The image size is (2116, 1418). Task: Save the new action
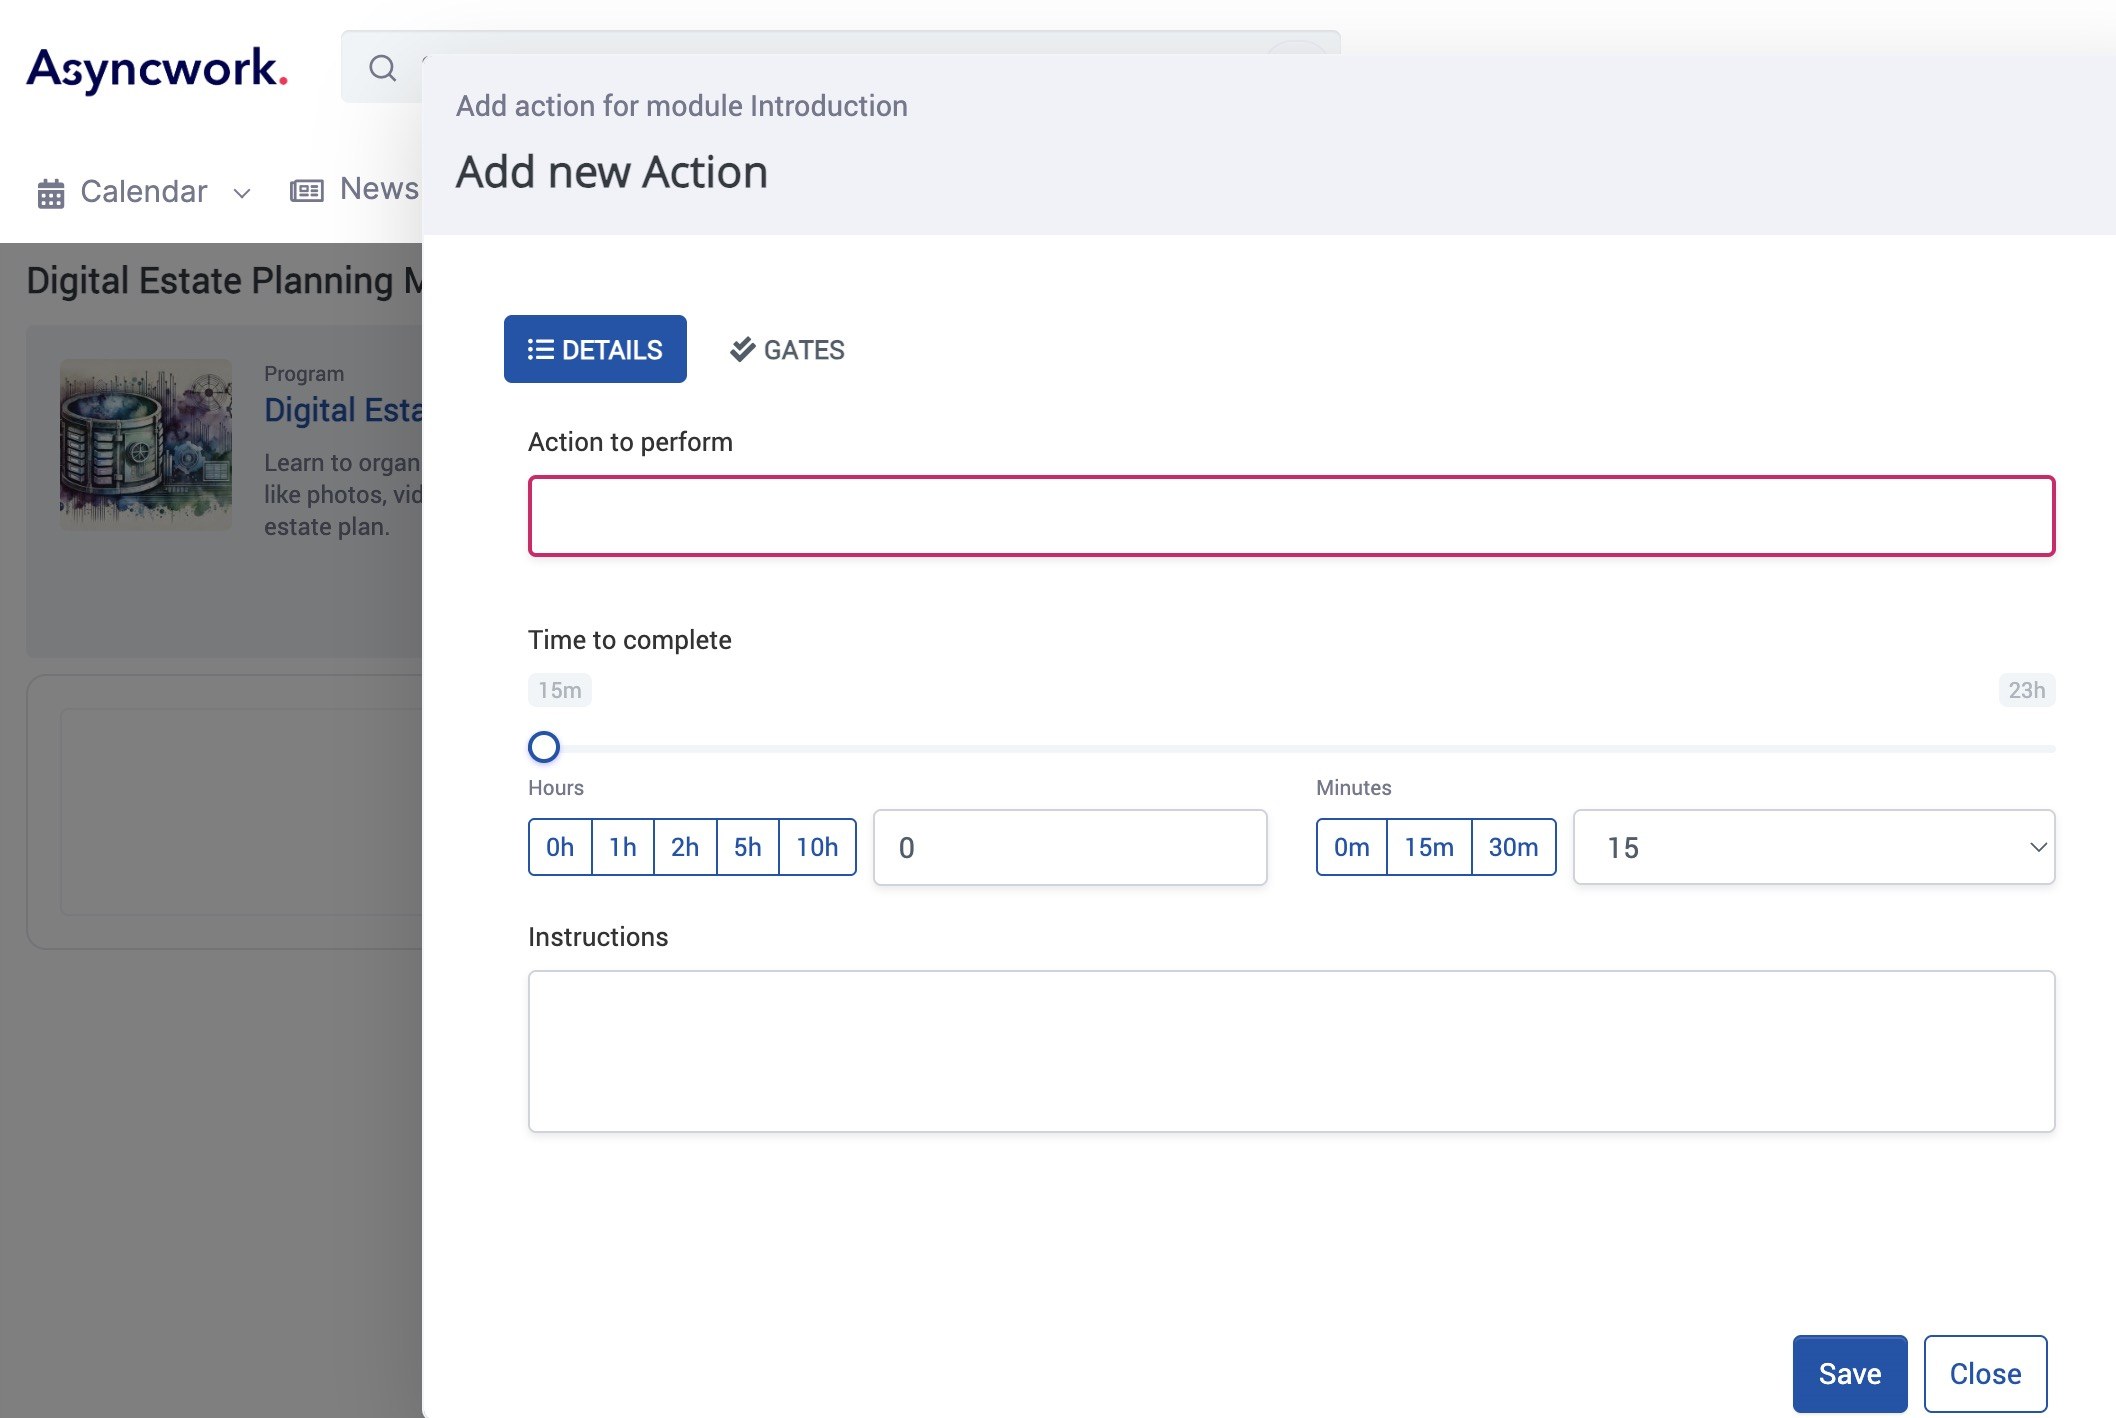pos(1850,1374)
